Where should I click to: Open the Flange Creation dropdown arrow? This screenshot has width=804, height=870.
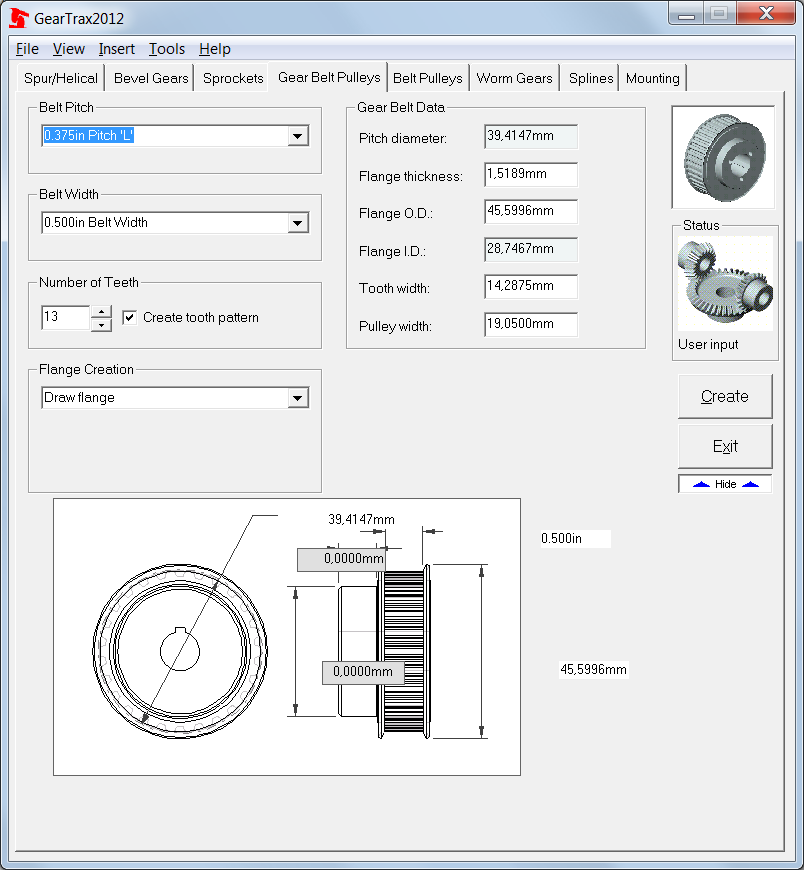298,398
